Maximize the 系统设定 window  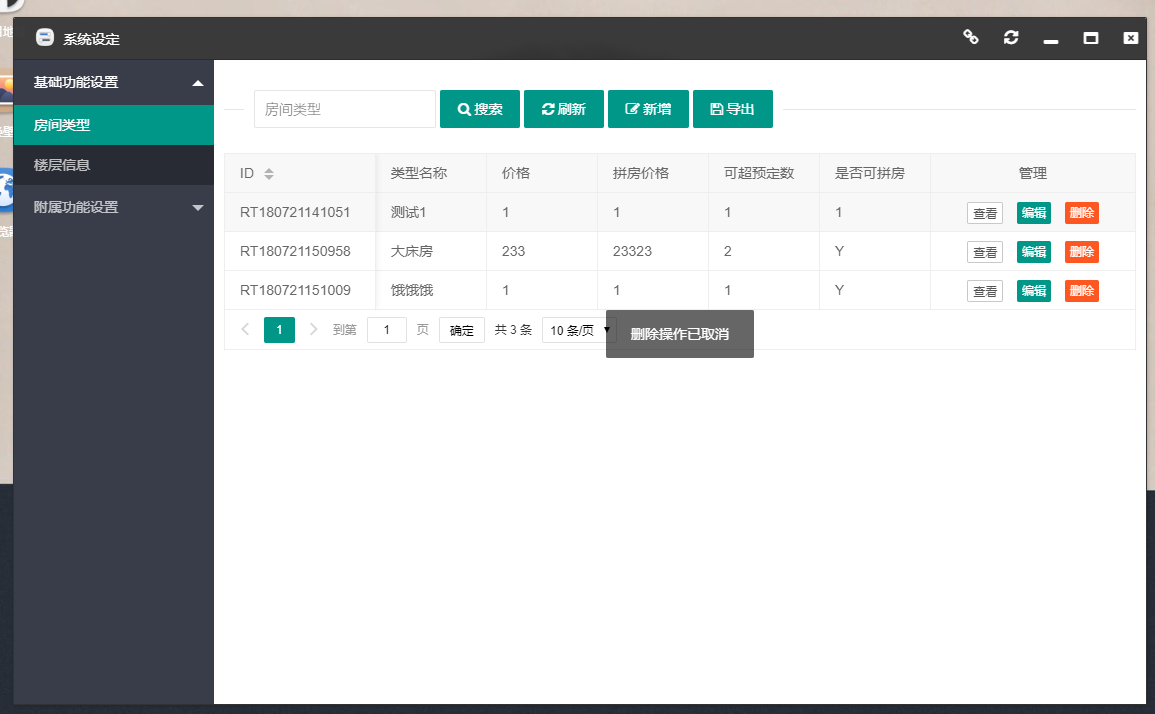point(1091,38)
